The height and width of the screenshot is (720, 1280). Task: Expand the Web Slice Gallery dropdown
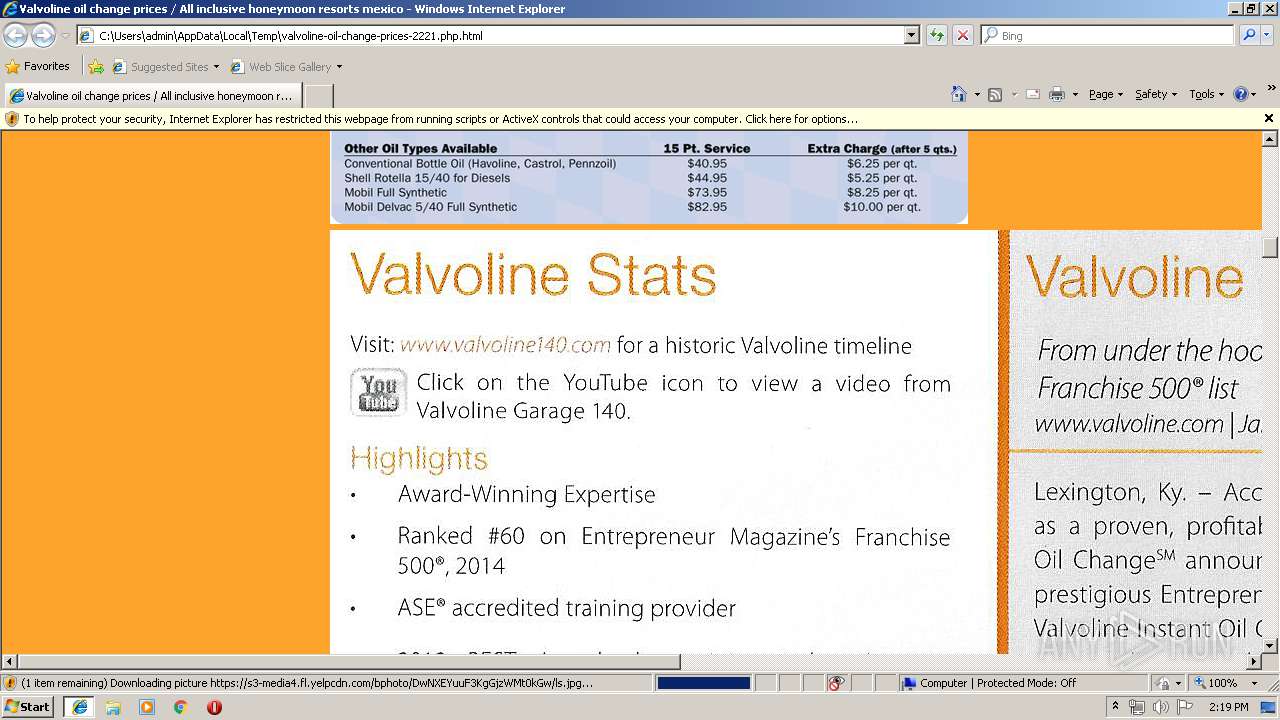pos(339,67)
